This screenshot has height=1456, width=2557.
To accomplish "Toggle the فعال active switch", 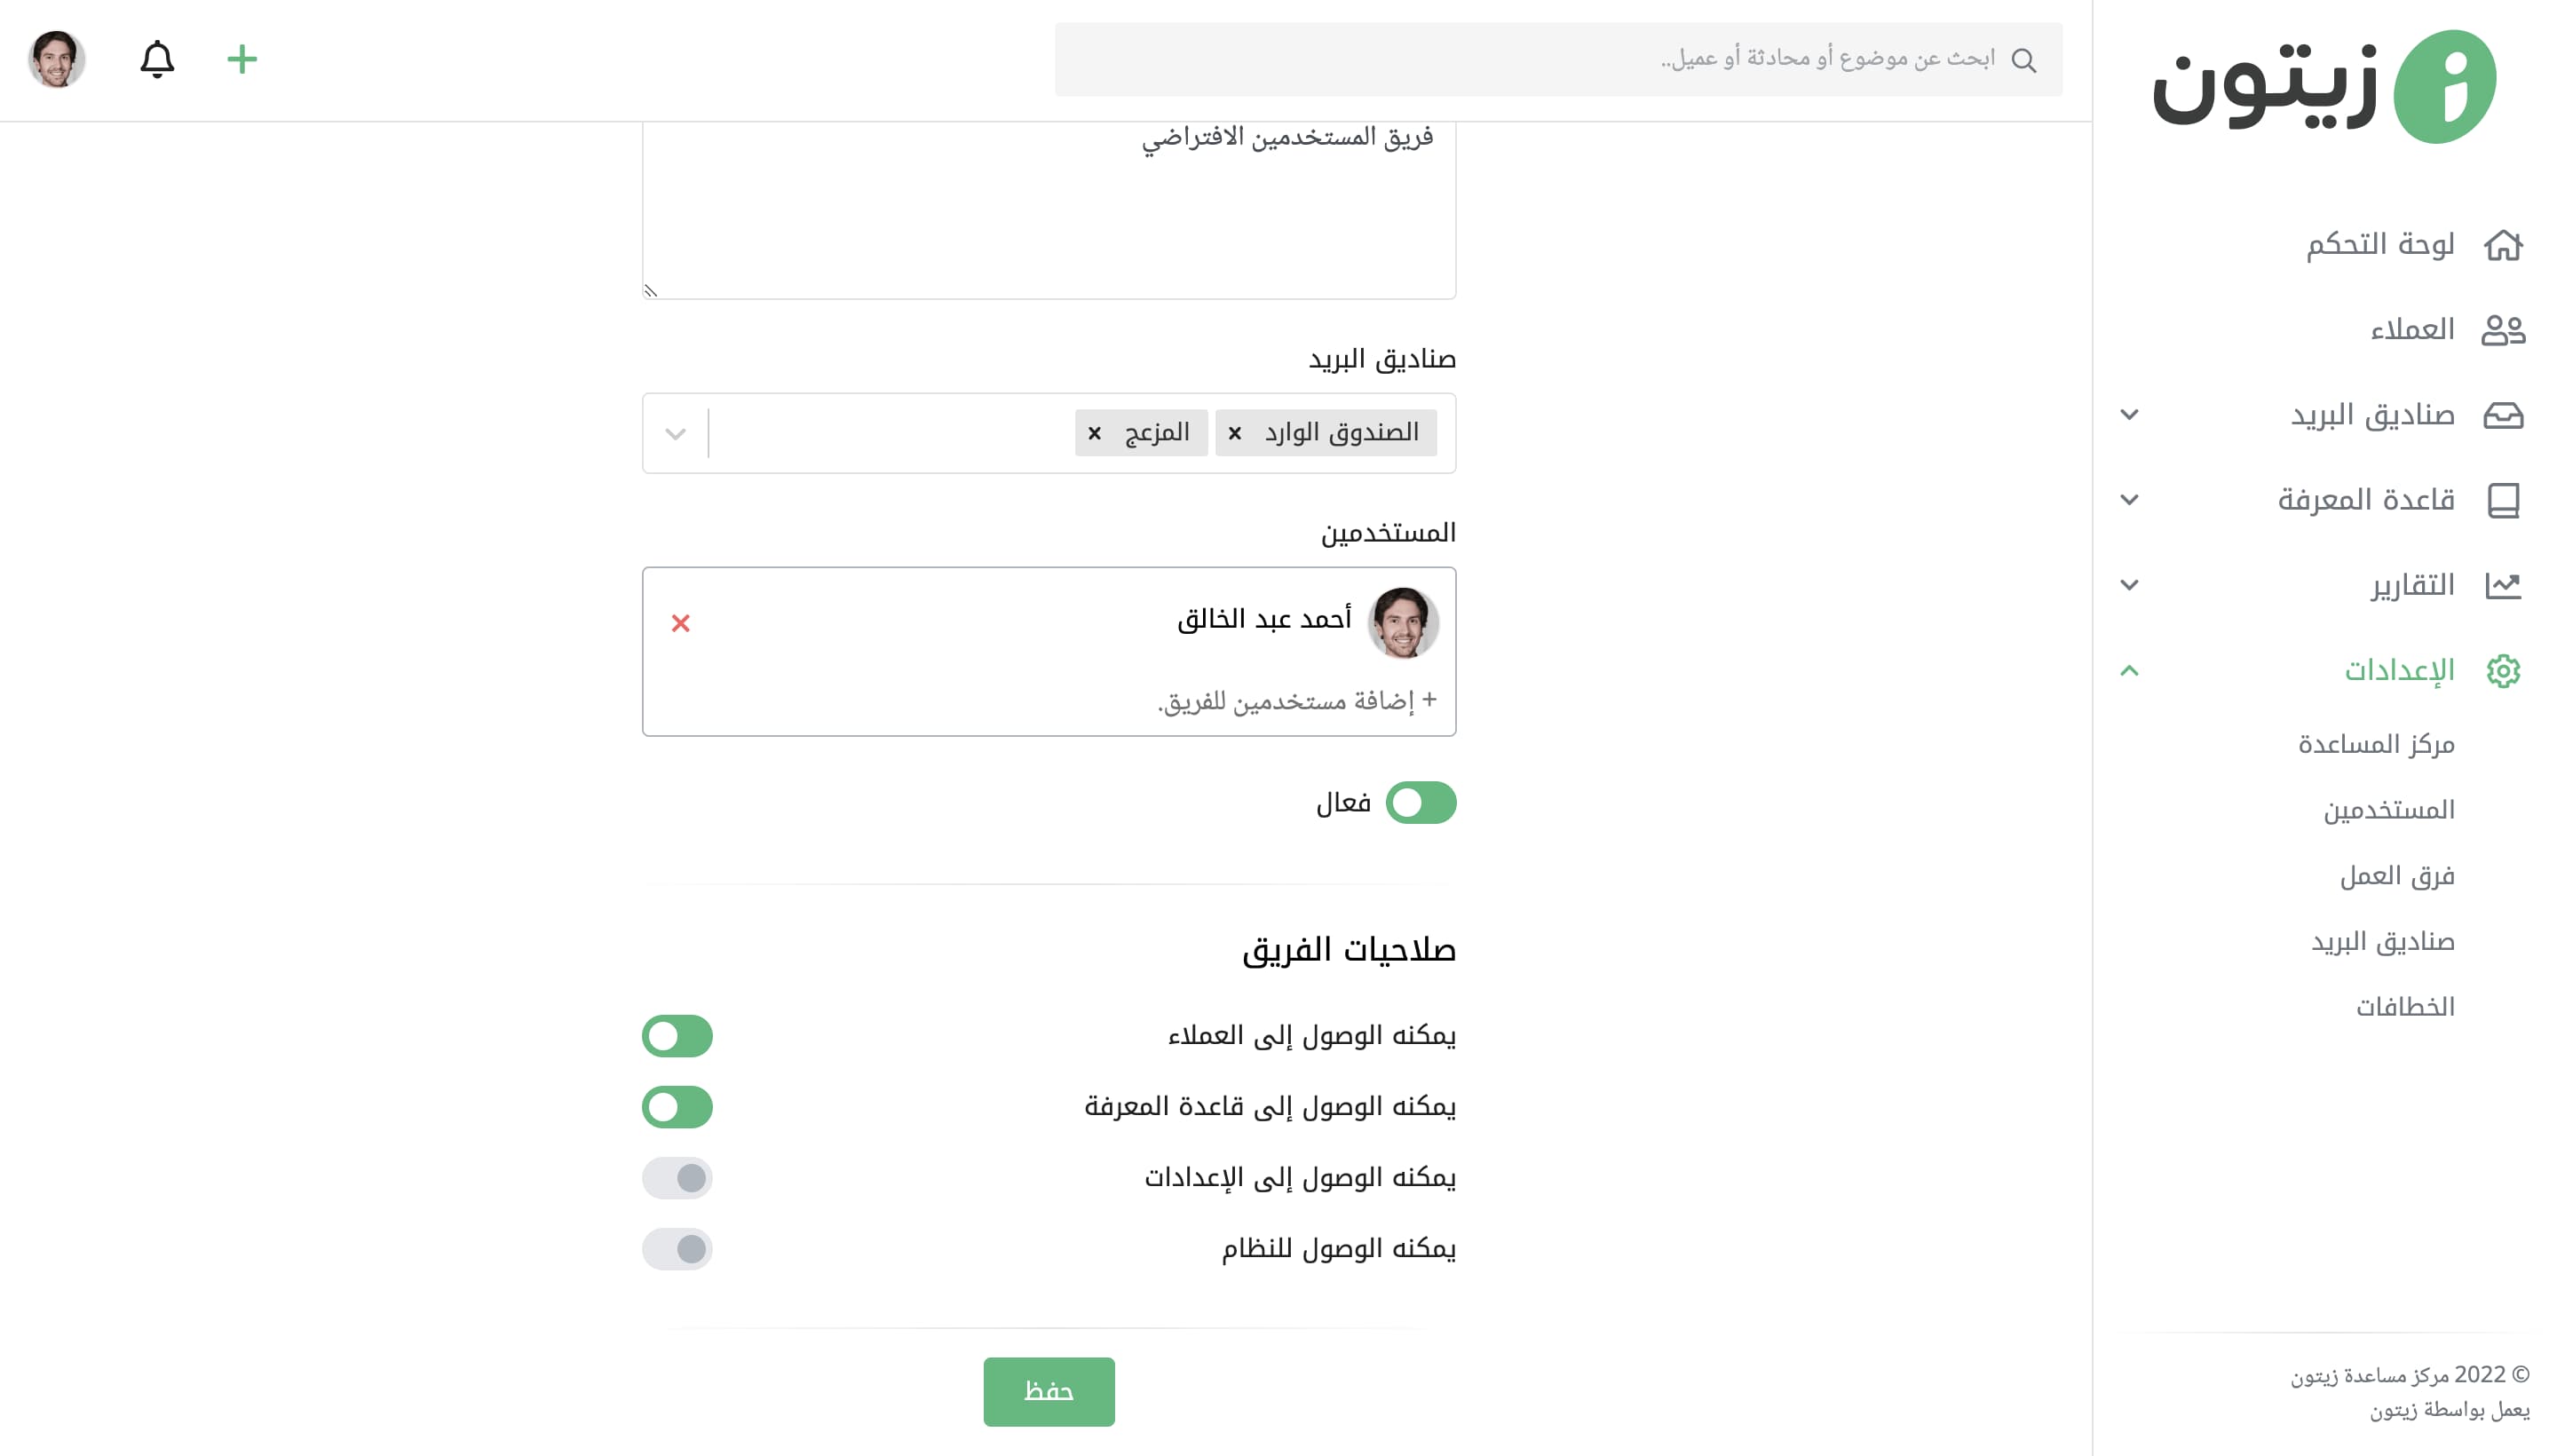I will pyautogui.click(x=1420, y=803).
